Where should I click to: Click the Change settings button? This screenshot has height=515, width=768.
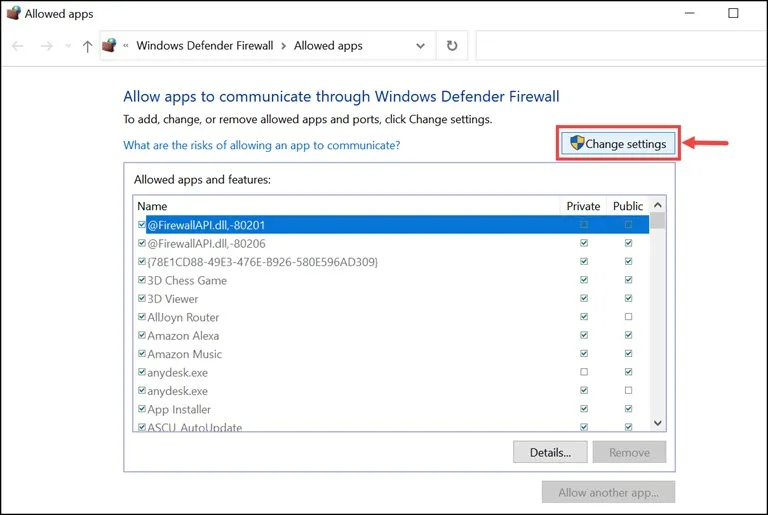point(618,144)
